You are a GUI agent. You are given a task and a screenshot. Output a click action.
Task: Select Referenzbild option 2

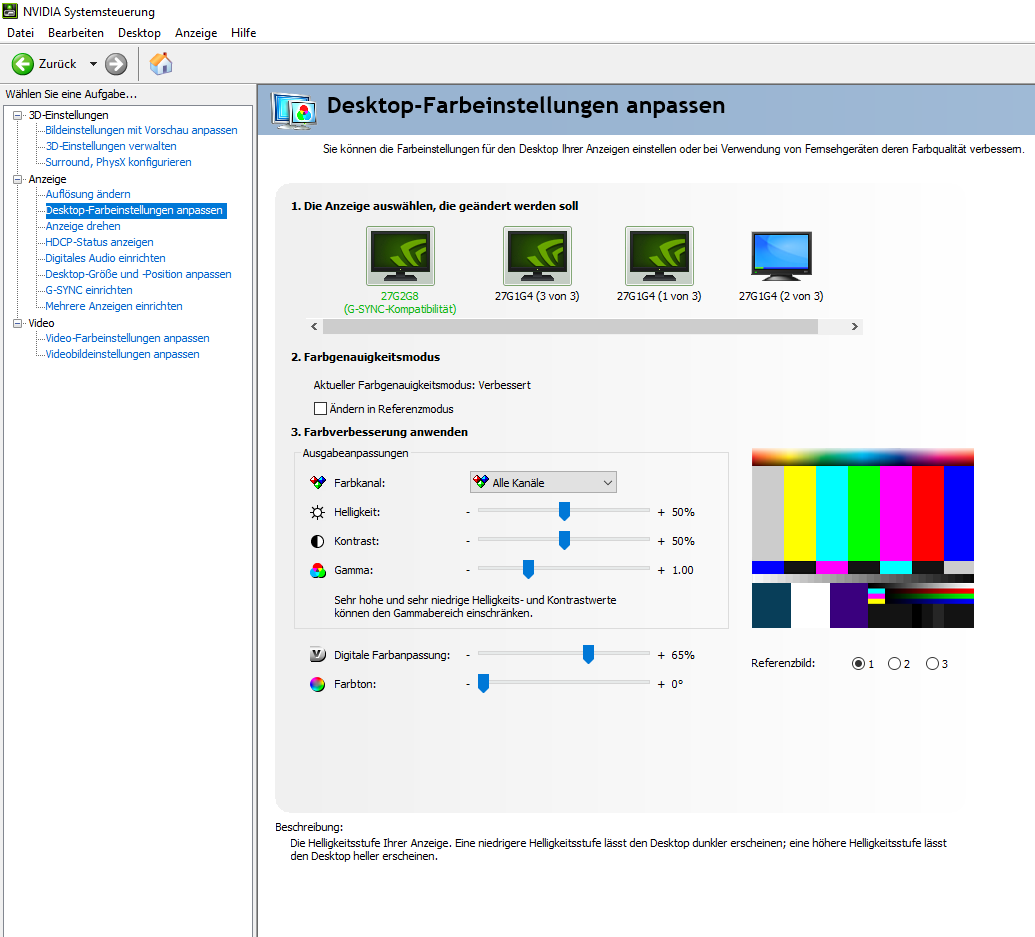tap(894, 663)
